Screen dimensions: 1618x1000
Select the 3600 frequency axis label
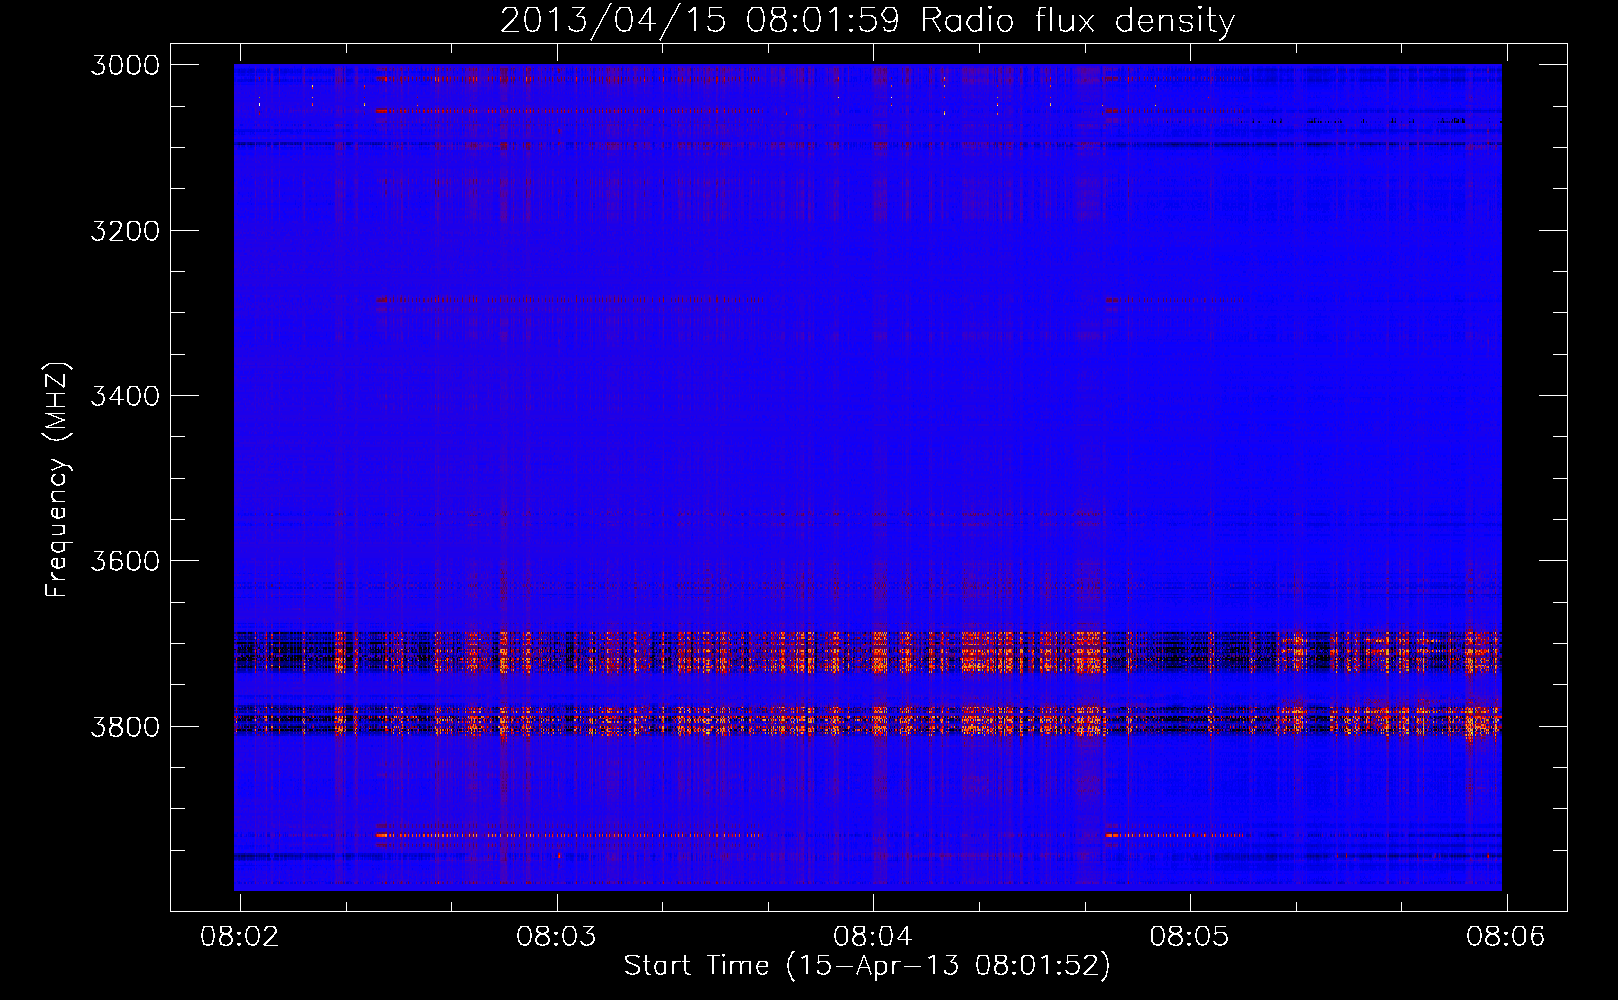coord(125,561)
